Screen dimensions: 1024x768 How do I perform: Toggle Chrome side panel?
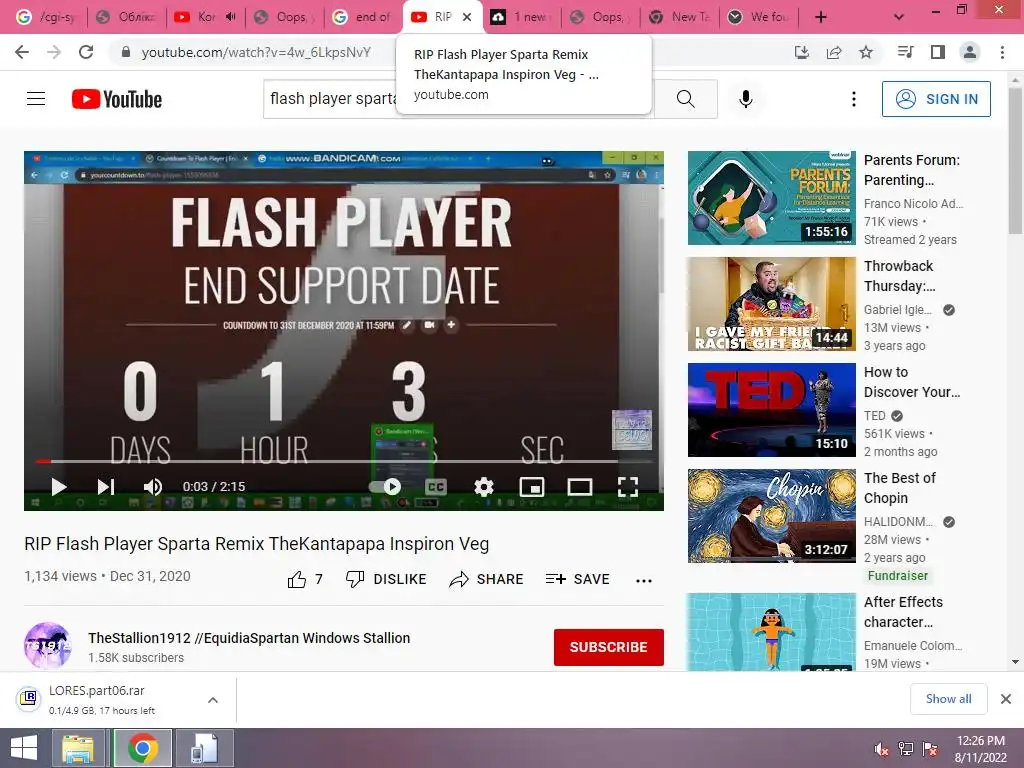click(x=938, y=52)
